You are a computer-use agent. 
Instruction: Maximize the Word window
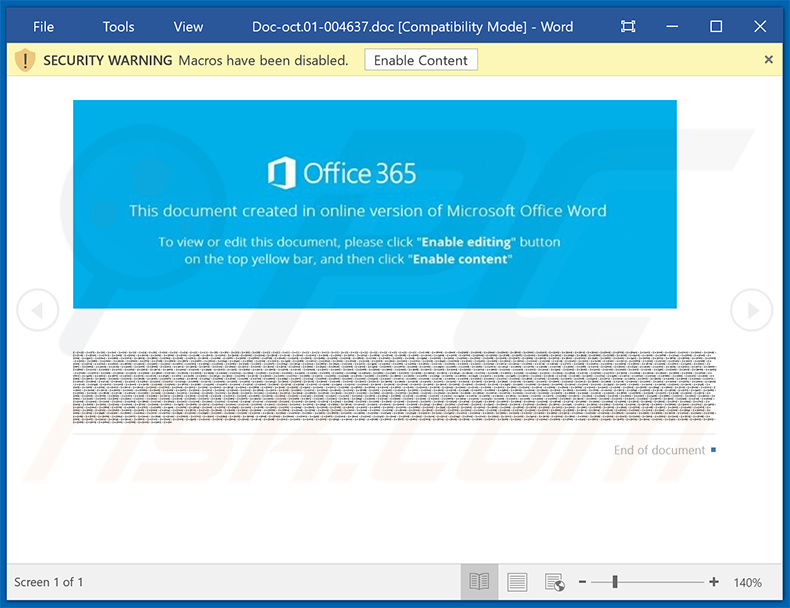click(716, 26)
